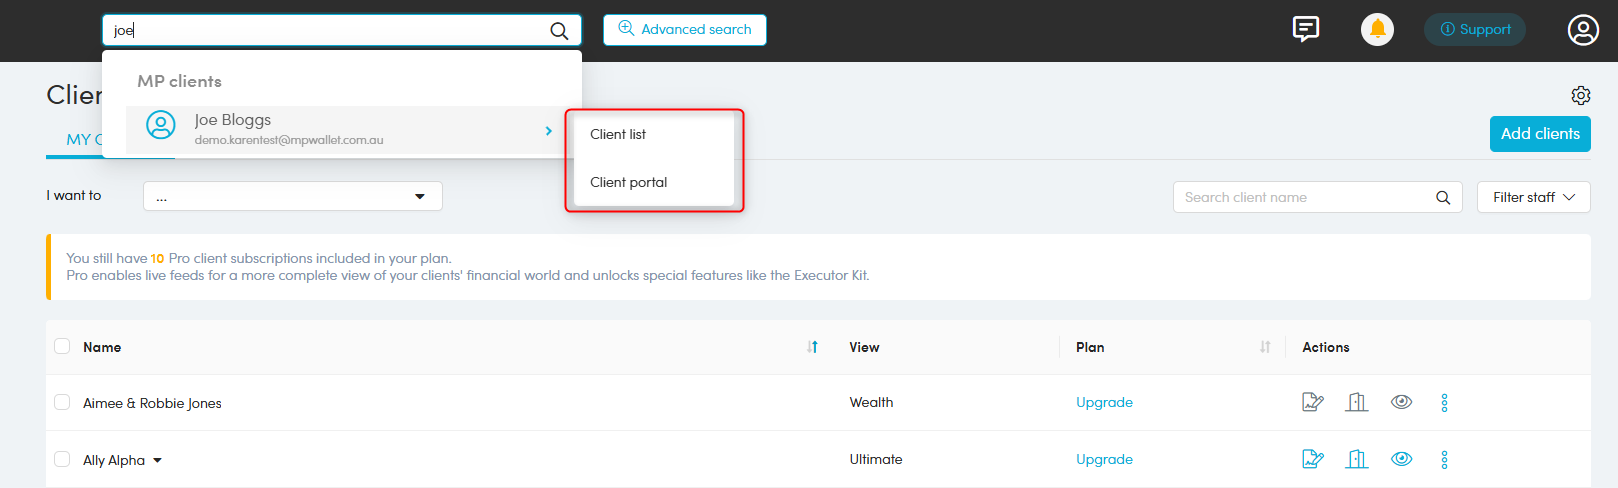Image resolution: width=1618 pixels, height=488 pixels.
Task: Click the notification bell icon
Action: click(x=1377, y=29)
